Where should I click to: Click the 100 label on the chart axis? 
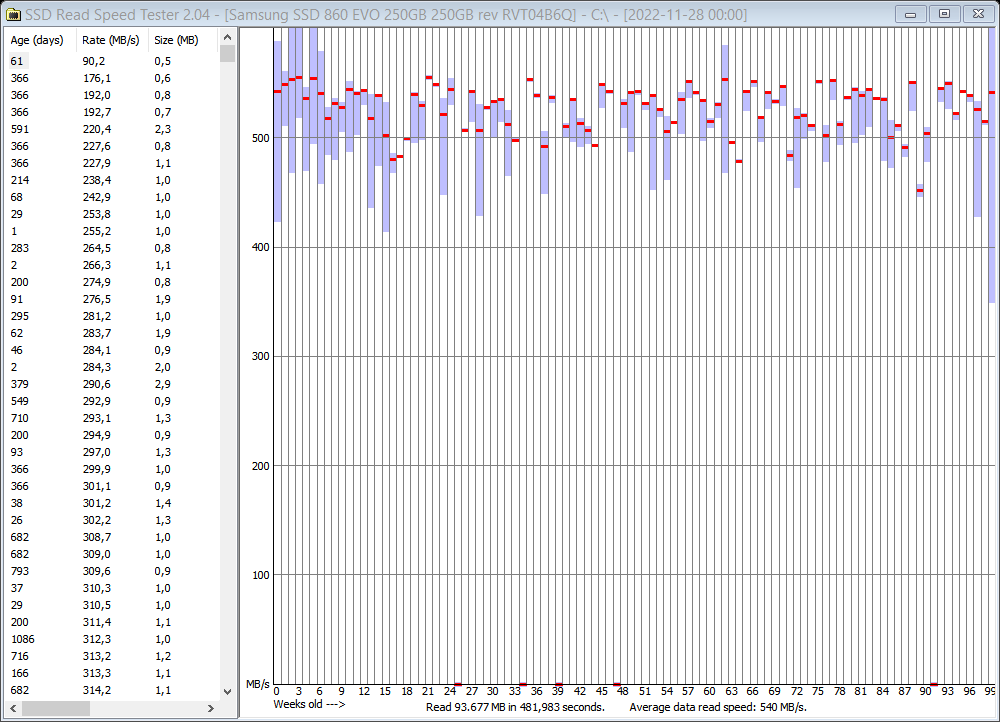pos(261,575)
